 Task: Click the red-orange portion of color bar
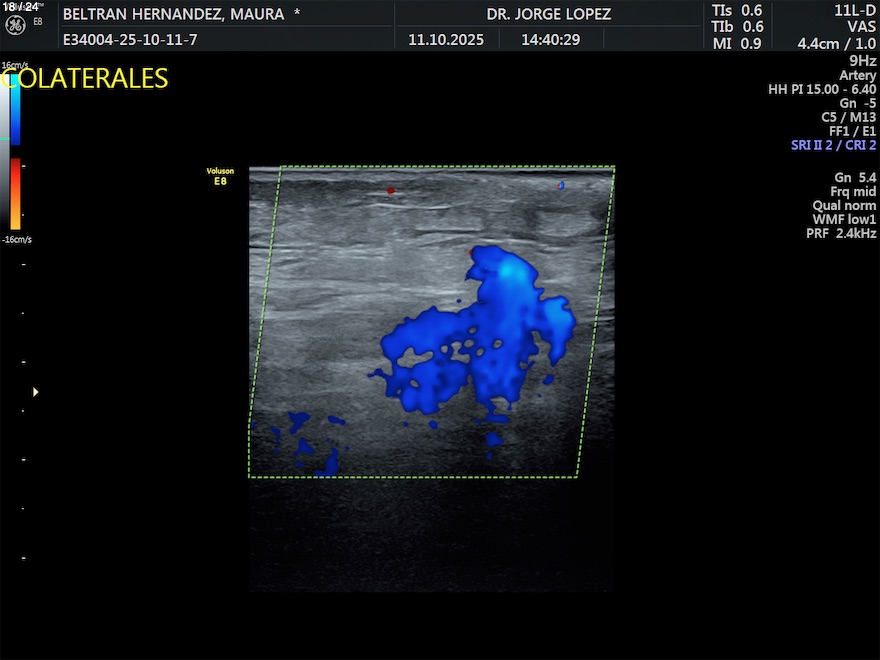[15, 193]
